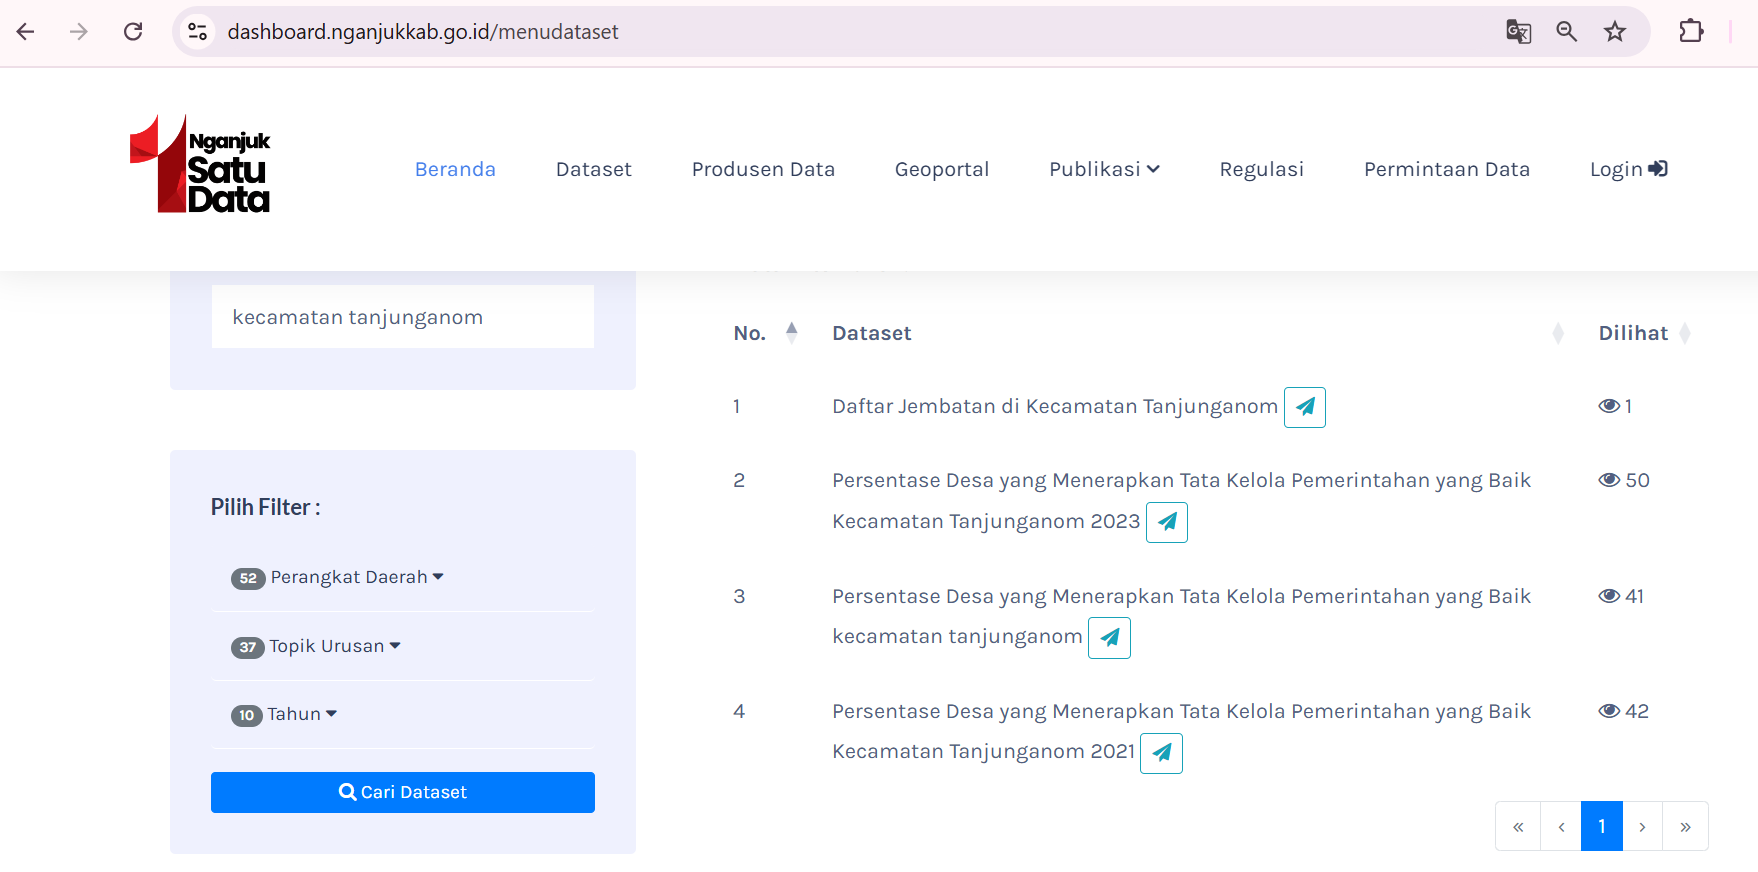Expand the Topik Urusan filter
The height and width of the screenshot is (872, 1758).
316,646
